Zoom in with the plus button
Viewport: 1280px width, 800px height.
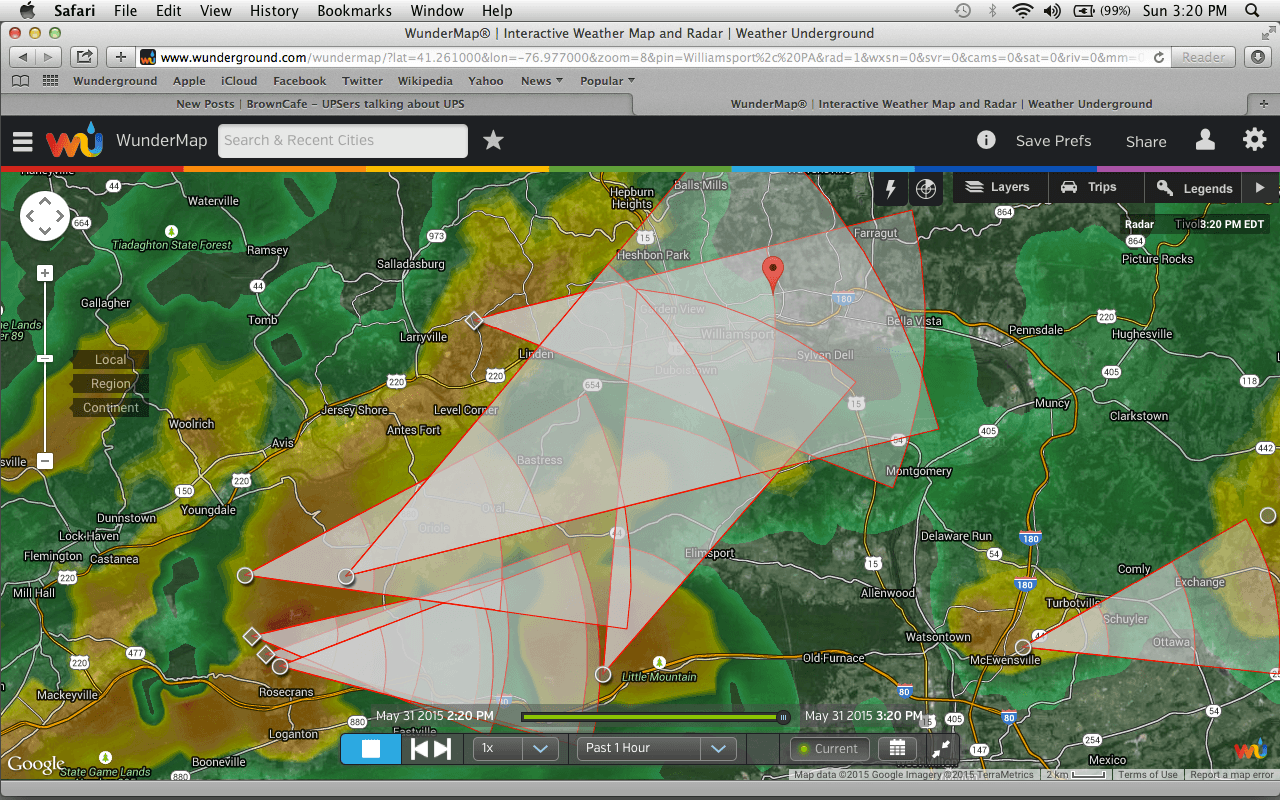click(x=45, y=273)
